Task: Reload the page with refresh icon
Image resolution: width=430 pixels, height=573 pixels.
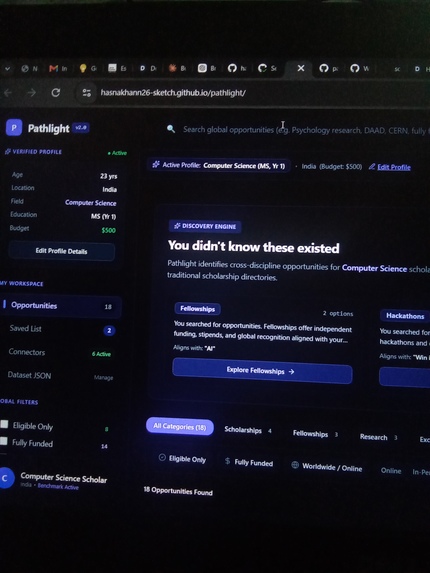Action: 56,92
